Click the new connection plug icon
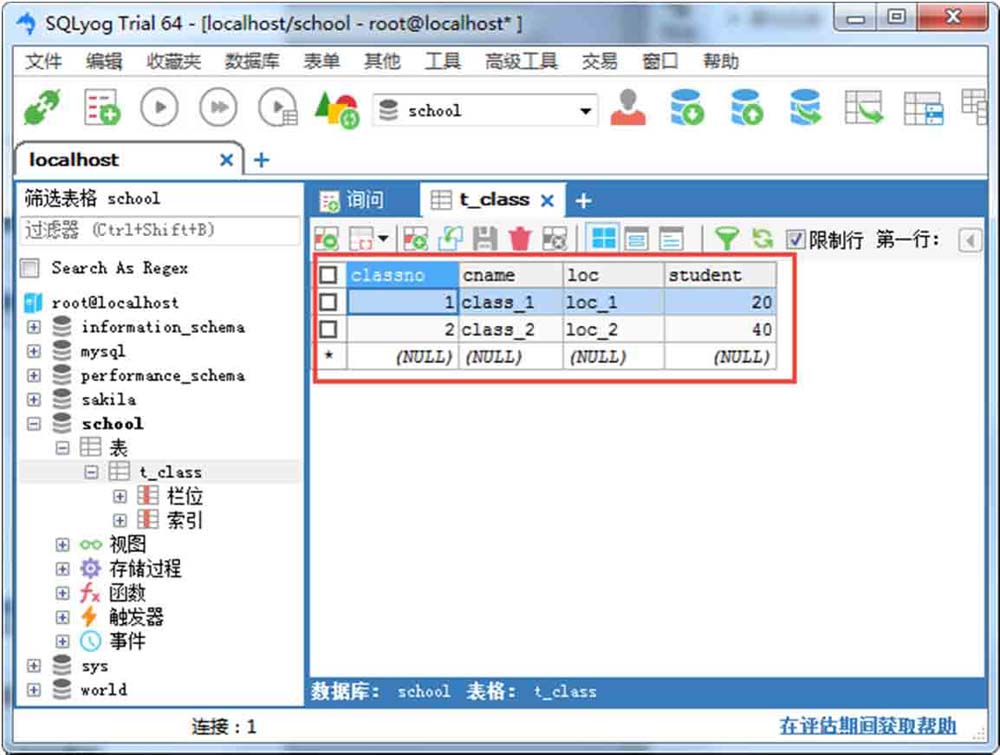Screen dimensions: 1000x755 pyautogui.click(x=41, y=107)
